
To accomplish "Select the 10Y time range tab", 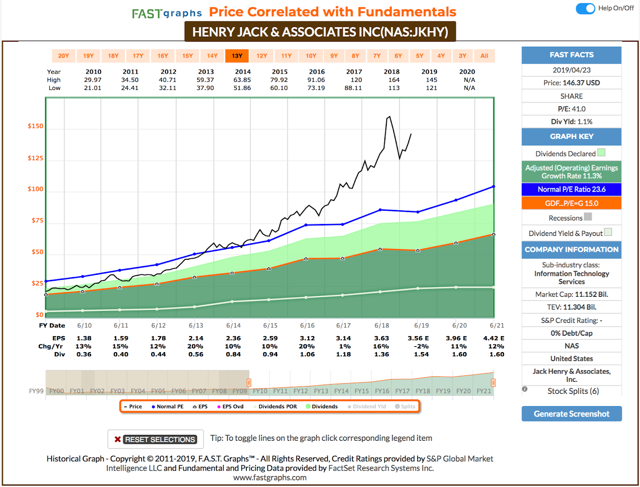I will coord(311,56).
